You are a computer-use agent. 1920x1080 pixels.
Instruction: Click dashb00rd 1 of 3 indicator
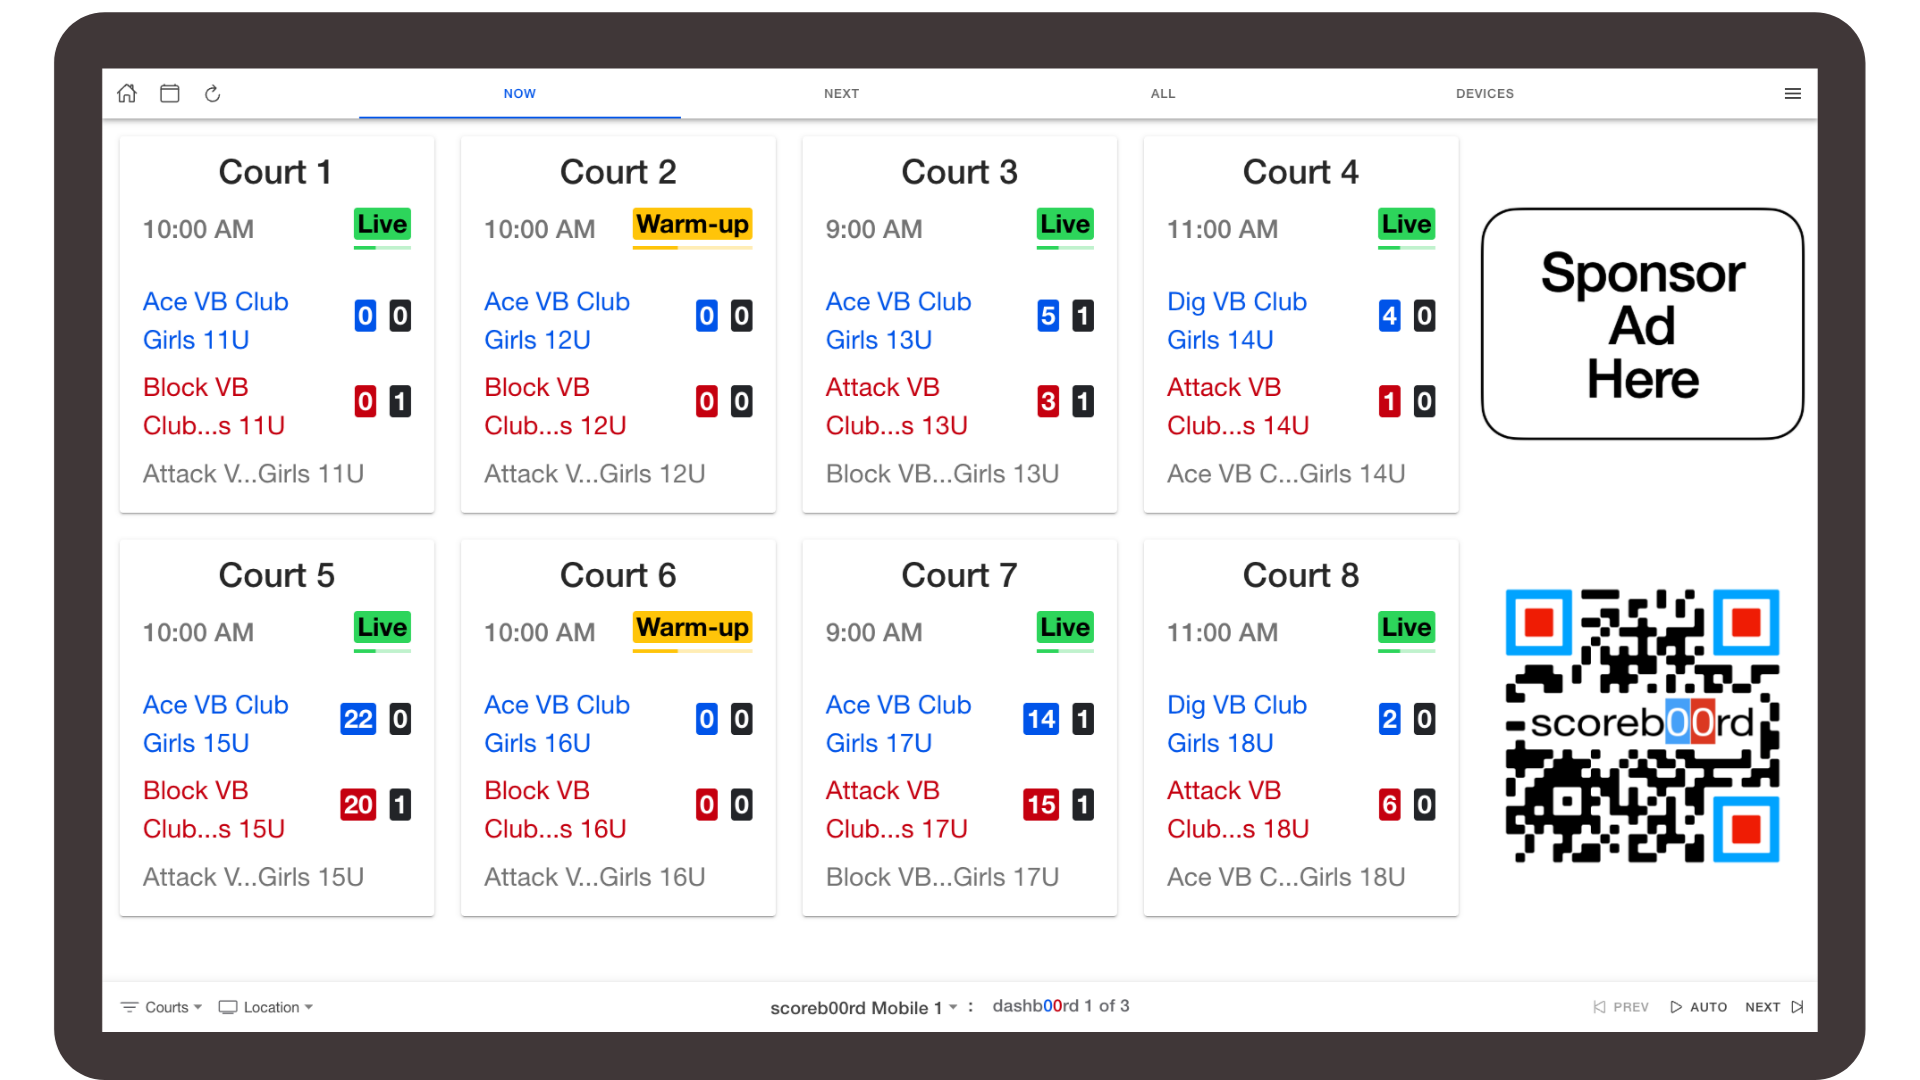pos(1061,1006)
